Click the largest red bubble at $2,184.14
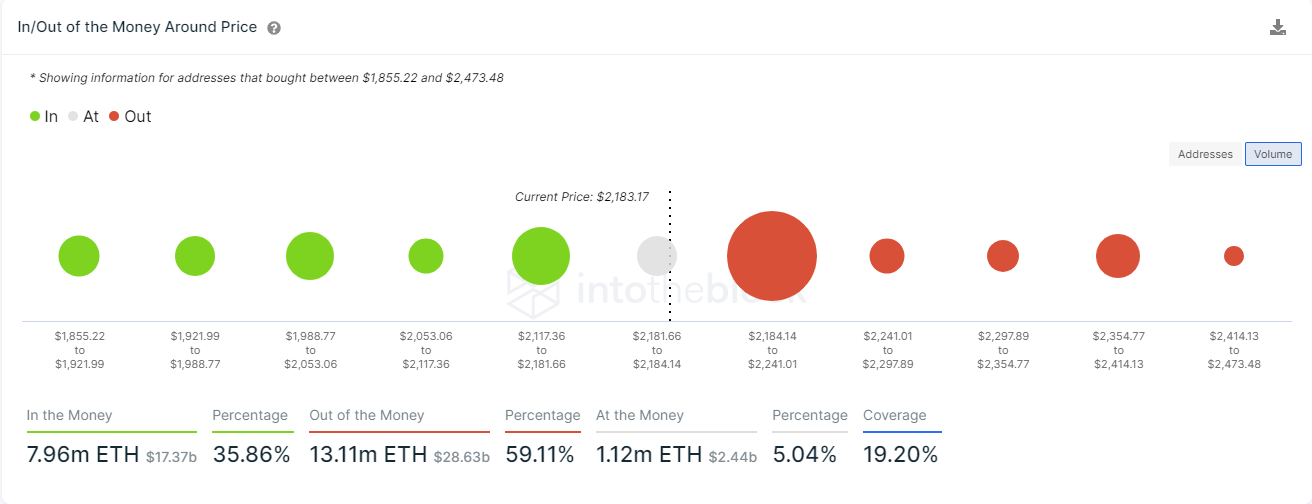Screen dimensions: 1312x504 [x=772, y=256]
